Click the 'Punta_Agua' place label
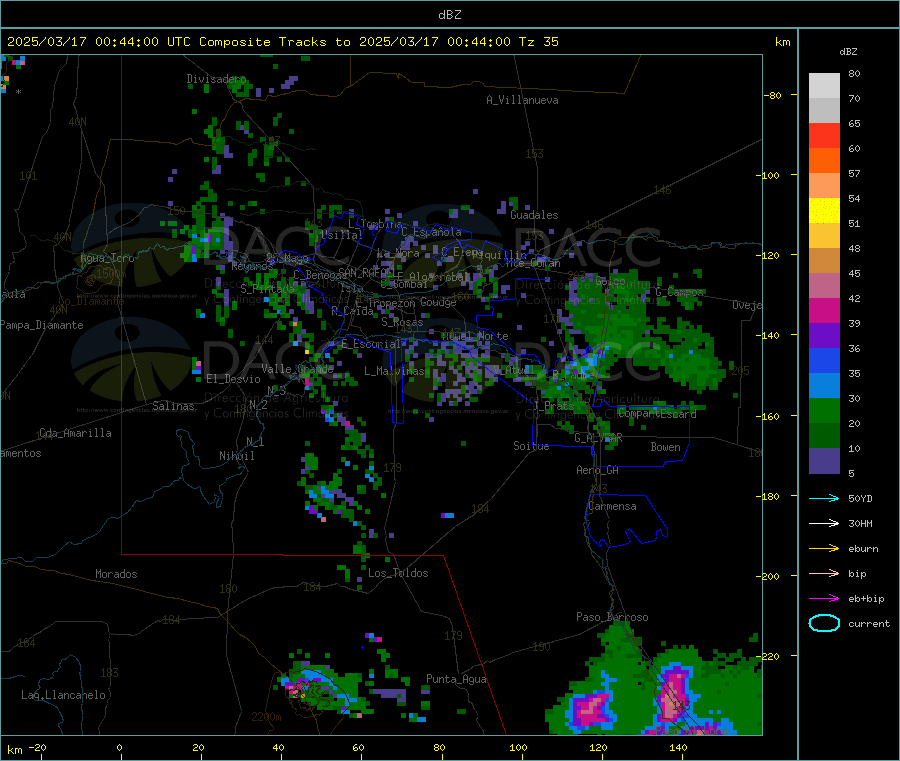 (456, 679)
